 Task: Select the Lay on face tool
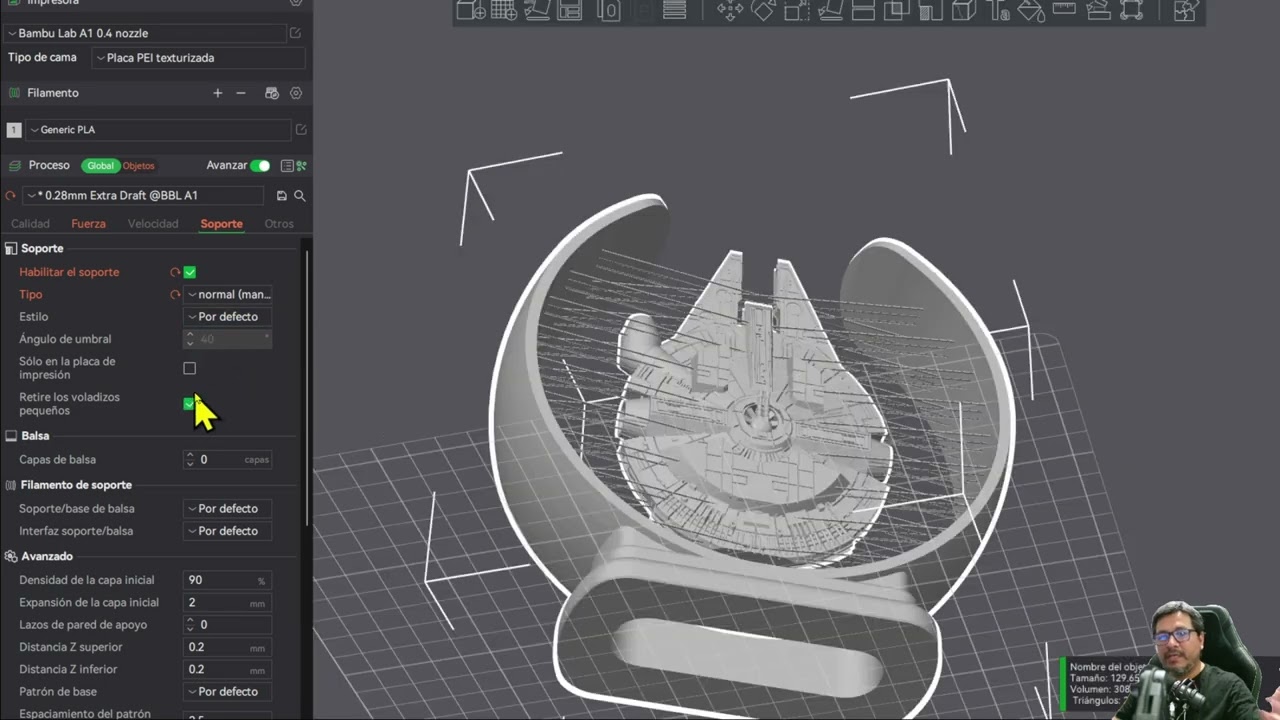coord(830,11)
